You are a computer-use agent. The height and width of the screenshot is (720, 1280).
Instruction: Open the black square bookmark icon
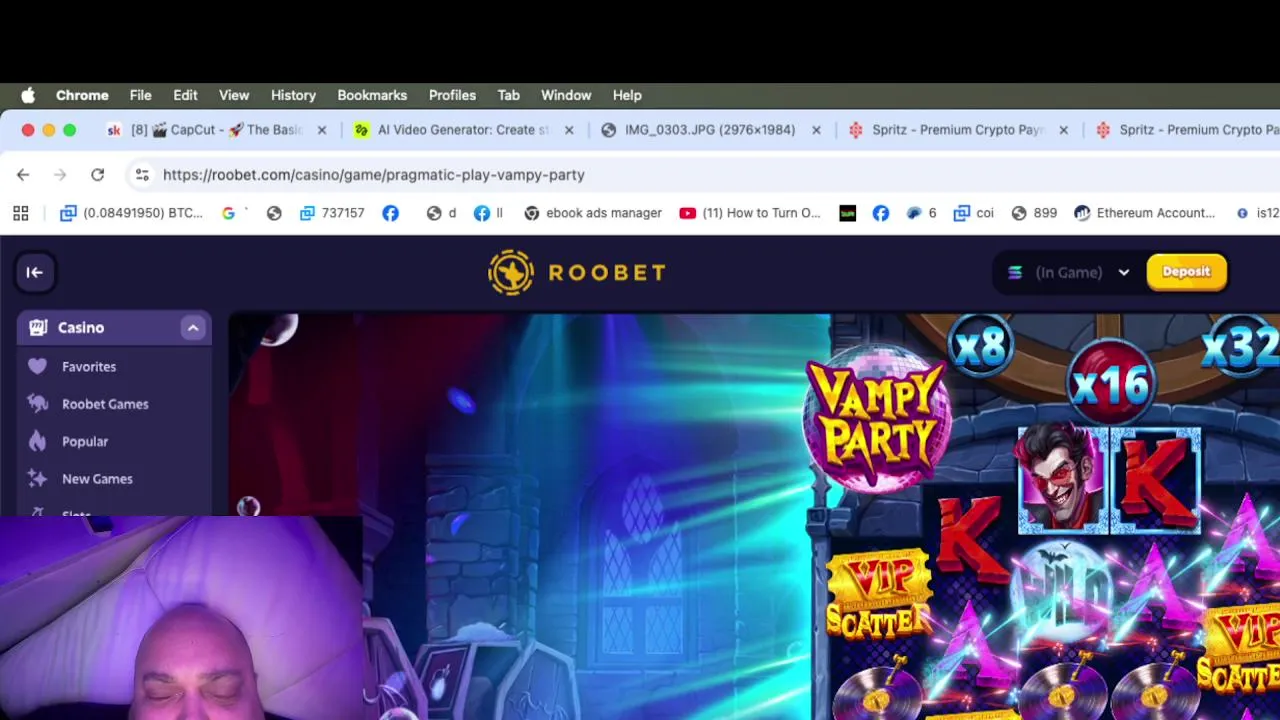(x=848, y=213)
